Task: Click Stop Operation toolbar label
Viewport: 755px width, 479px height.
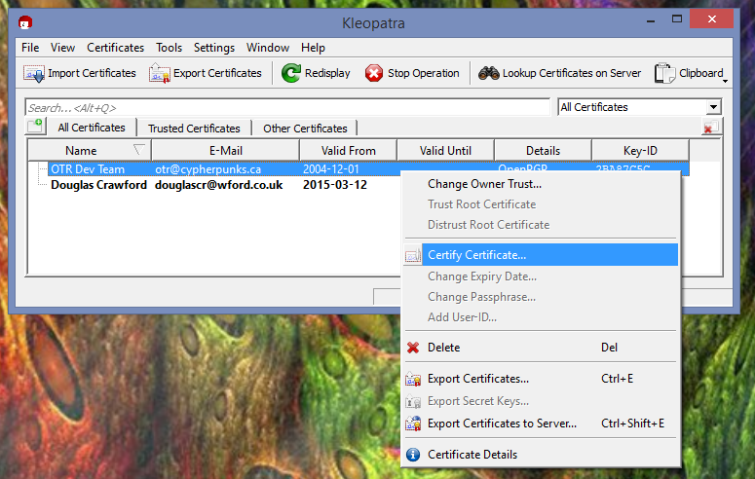Action: coord(424,73)
